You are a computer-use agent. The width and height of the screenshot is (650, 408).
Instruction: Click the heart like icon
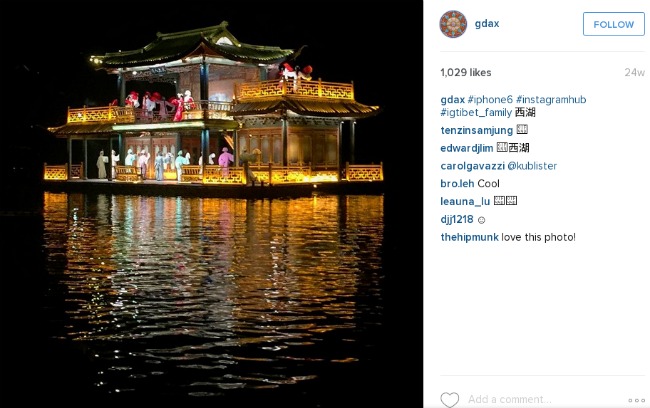click(449, 400)
